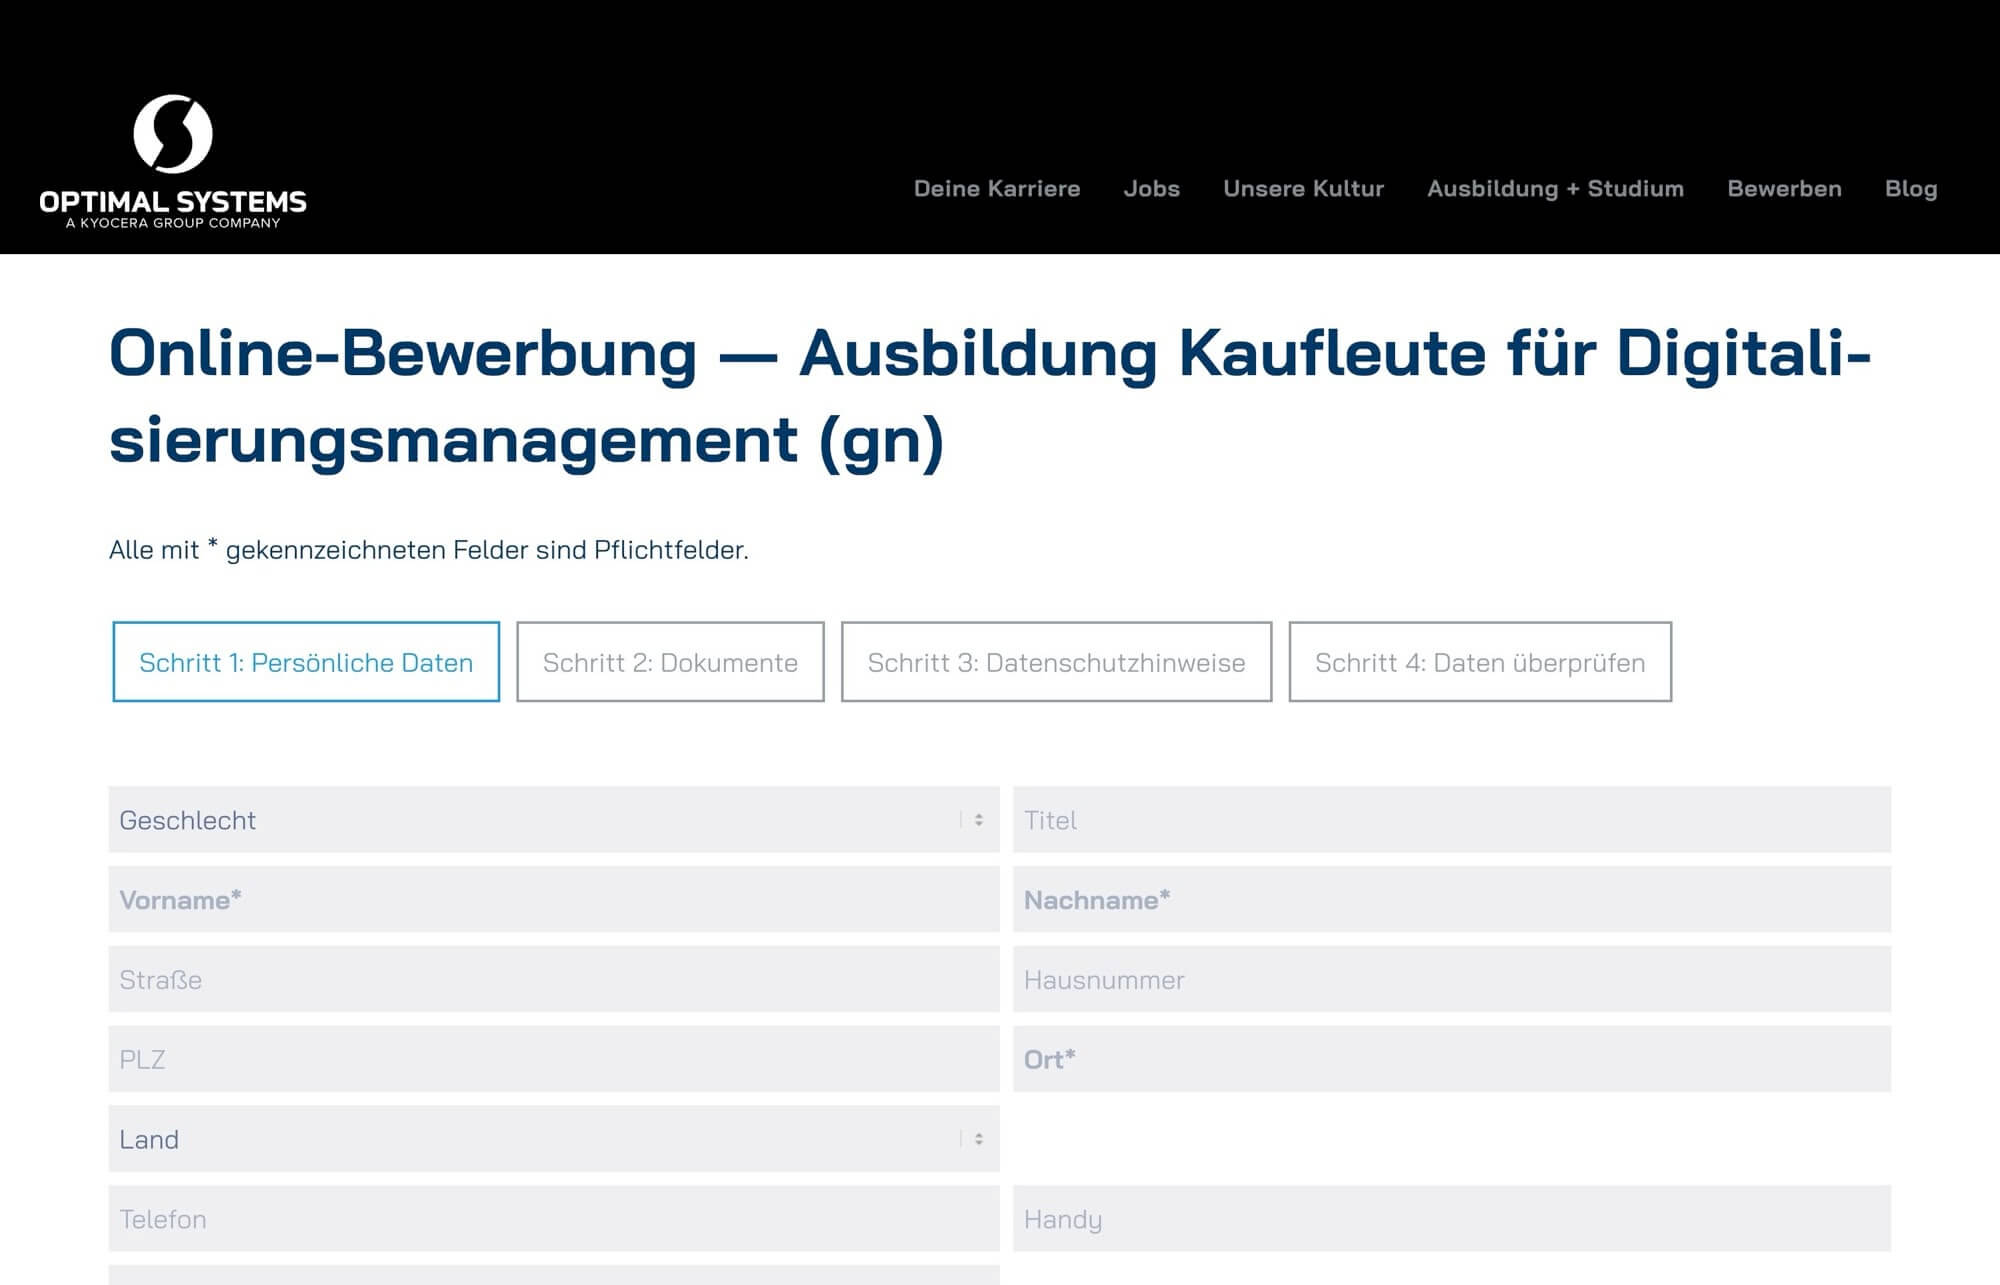The height and width of the screenshot is (1285, 2000).
Task: Open Unsere Kultur page
Action: [x=1303, y=189]
